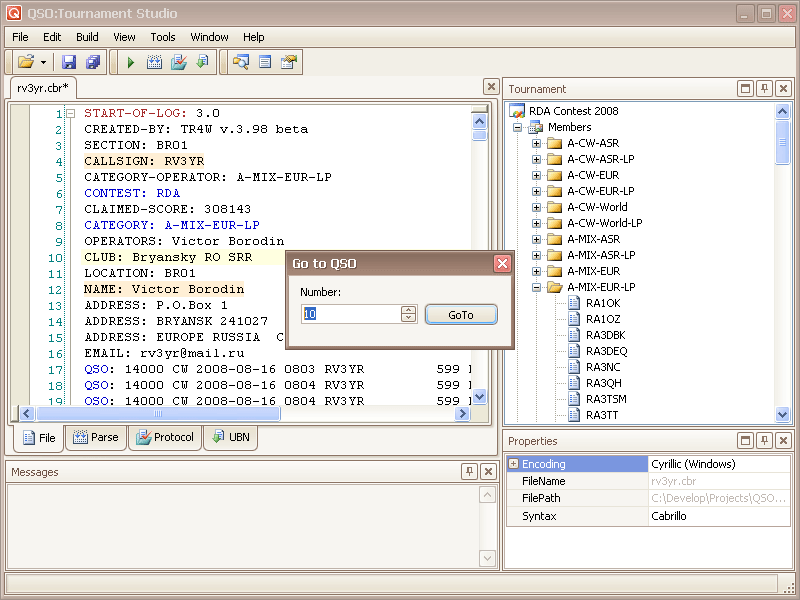Click the Save All toolbar icon

(92, 62)
